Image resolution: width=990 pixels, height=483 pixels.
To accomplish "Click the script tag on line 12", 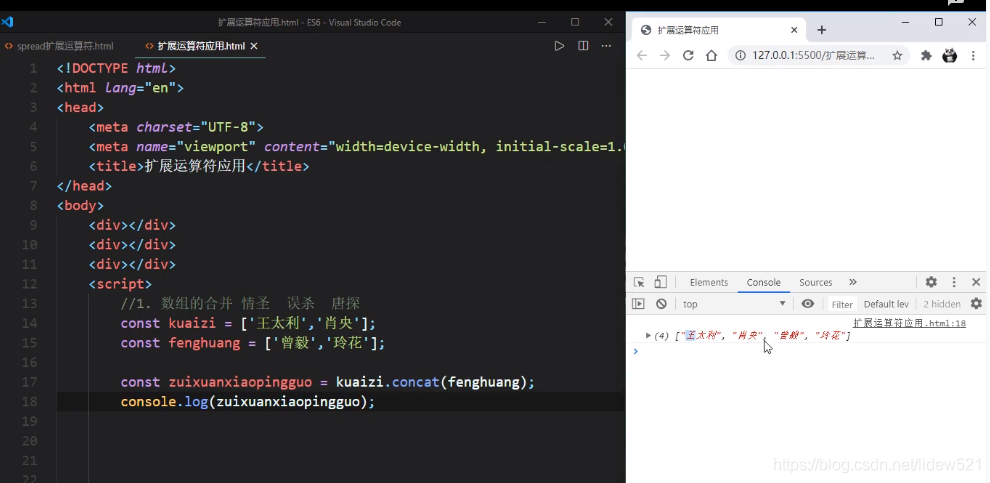I will [120, 284].
